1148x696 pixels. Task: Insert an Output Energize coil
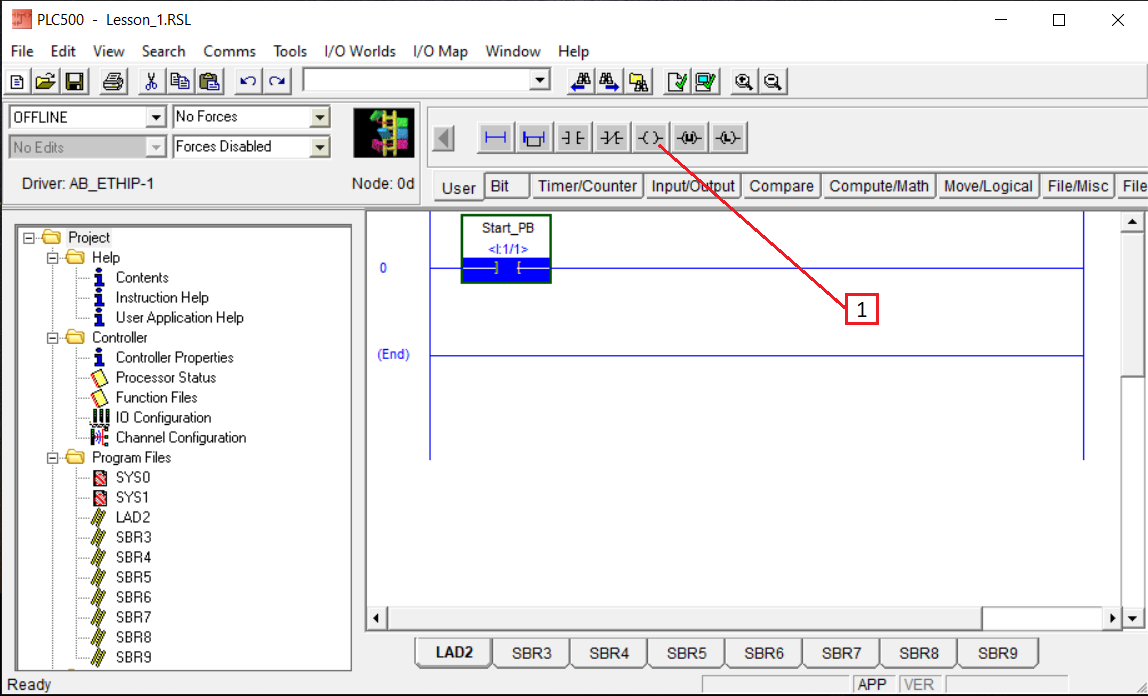pos(650,138)
